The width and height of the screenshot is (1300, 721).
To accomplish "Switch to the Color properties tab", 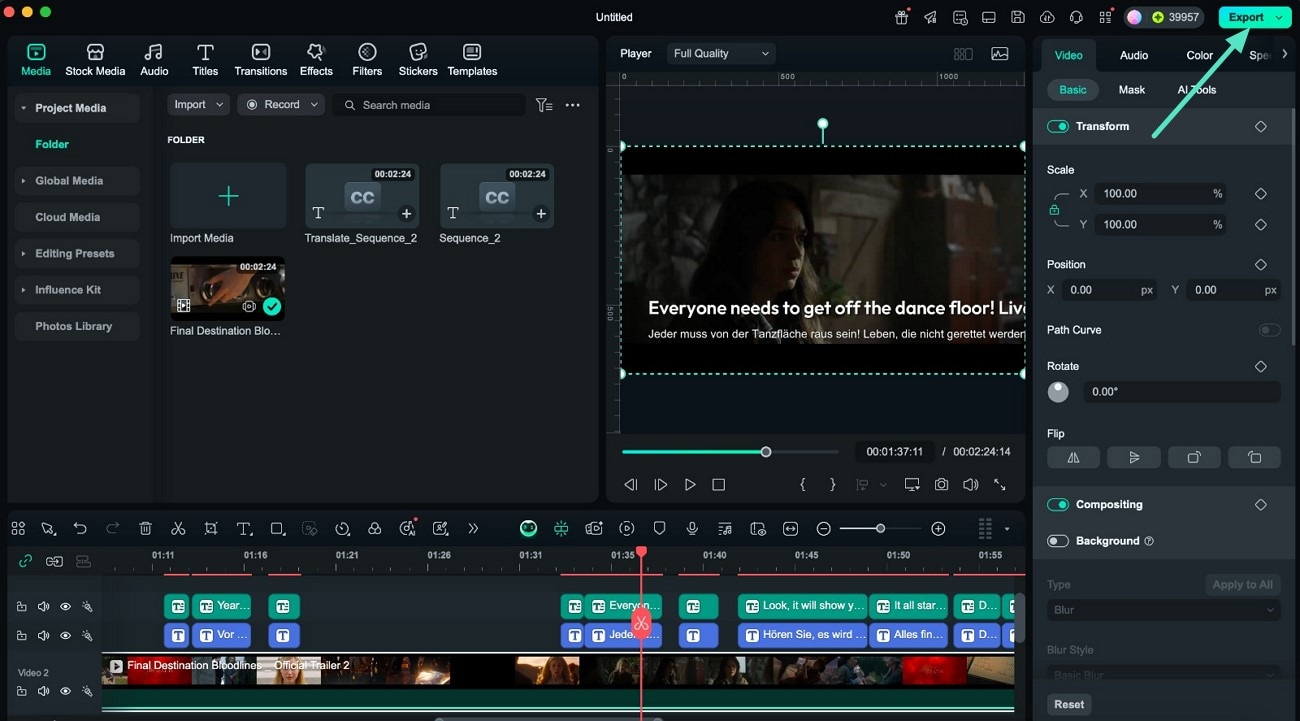I will [1200, 55].
